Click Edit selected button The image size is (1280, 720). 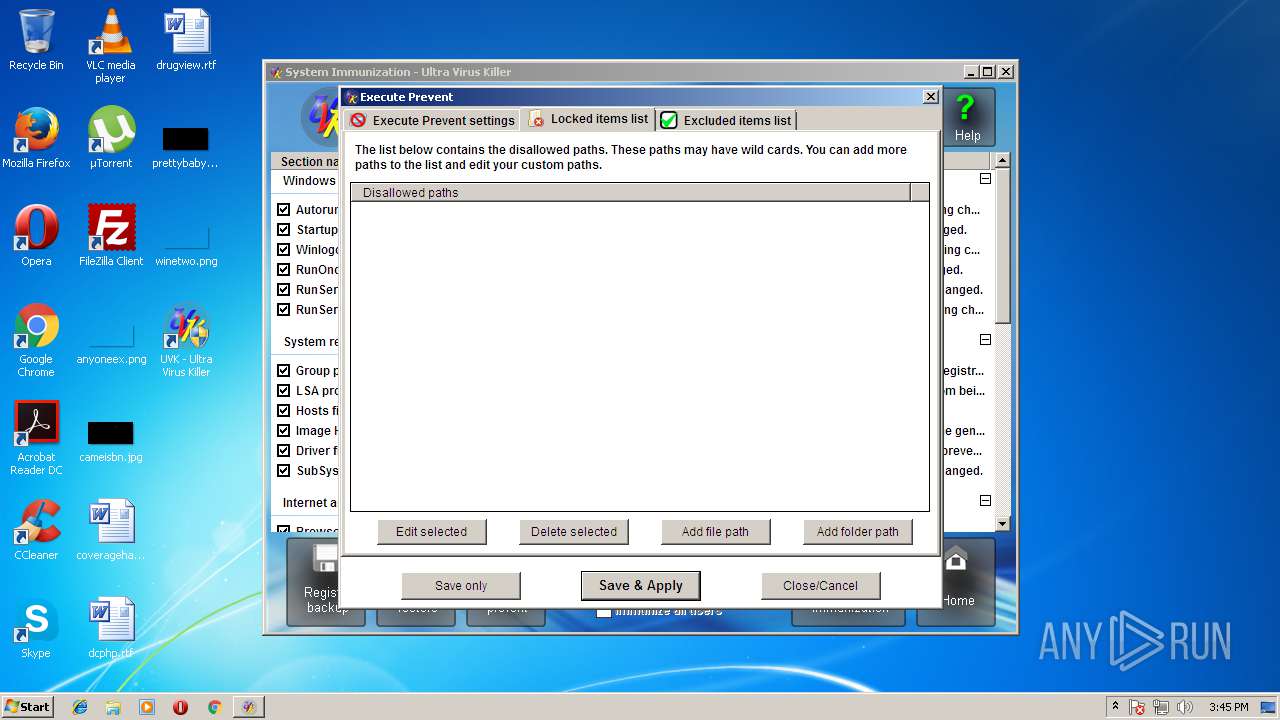pyautogui.click(x=432, y=532)
